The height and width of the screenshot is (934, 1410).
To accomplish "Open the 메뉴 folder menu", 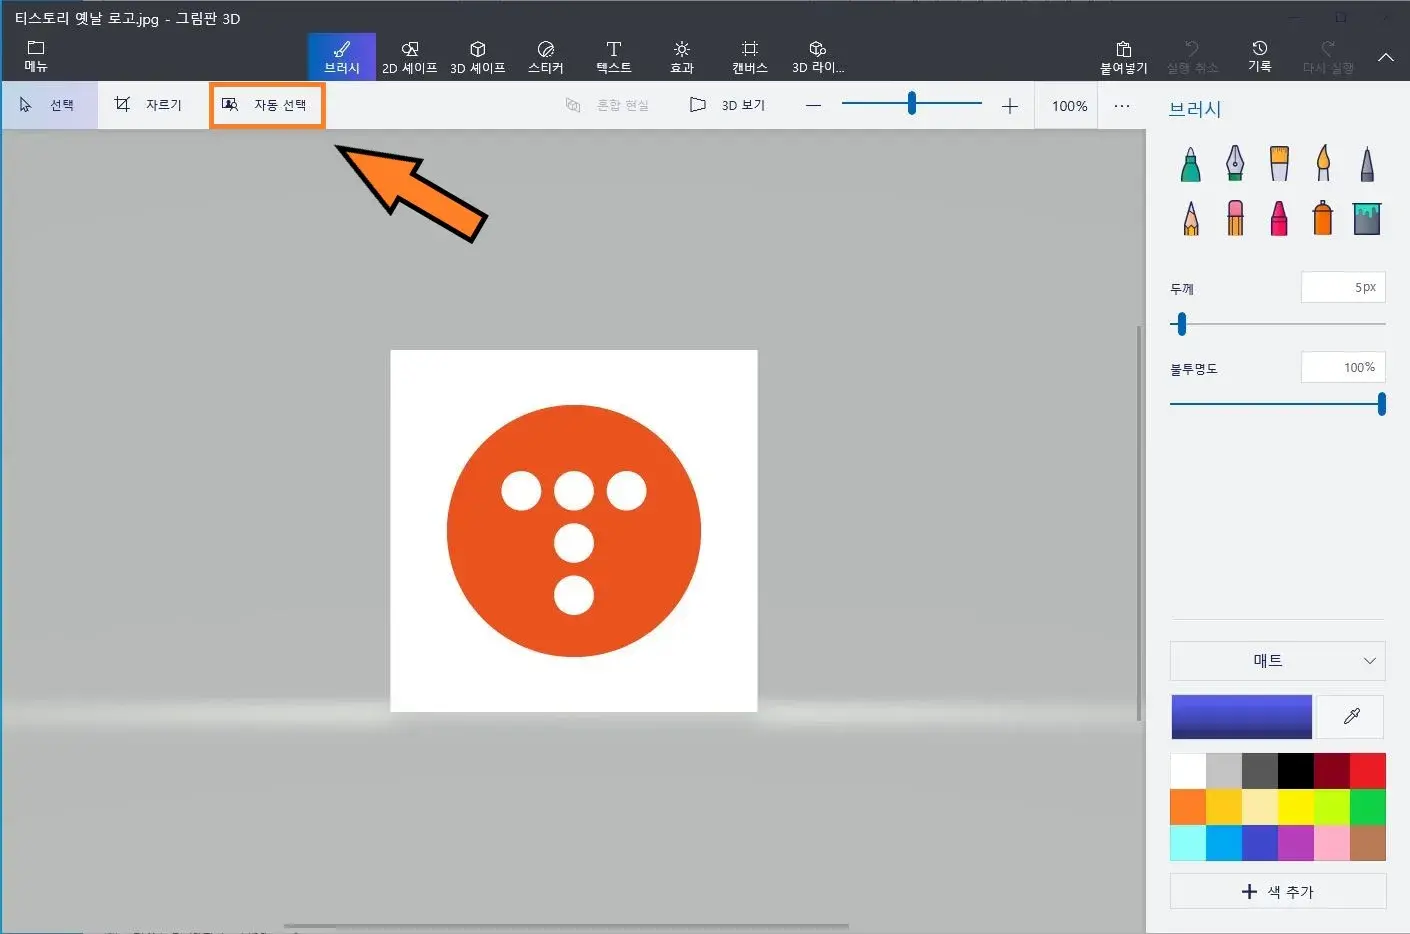I will coord(36,56).
